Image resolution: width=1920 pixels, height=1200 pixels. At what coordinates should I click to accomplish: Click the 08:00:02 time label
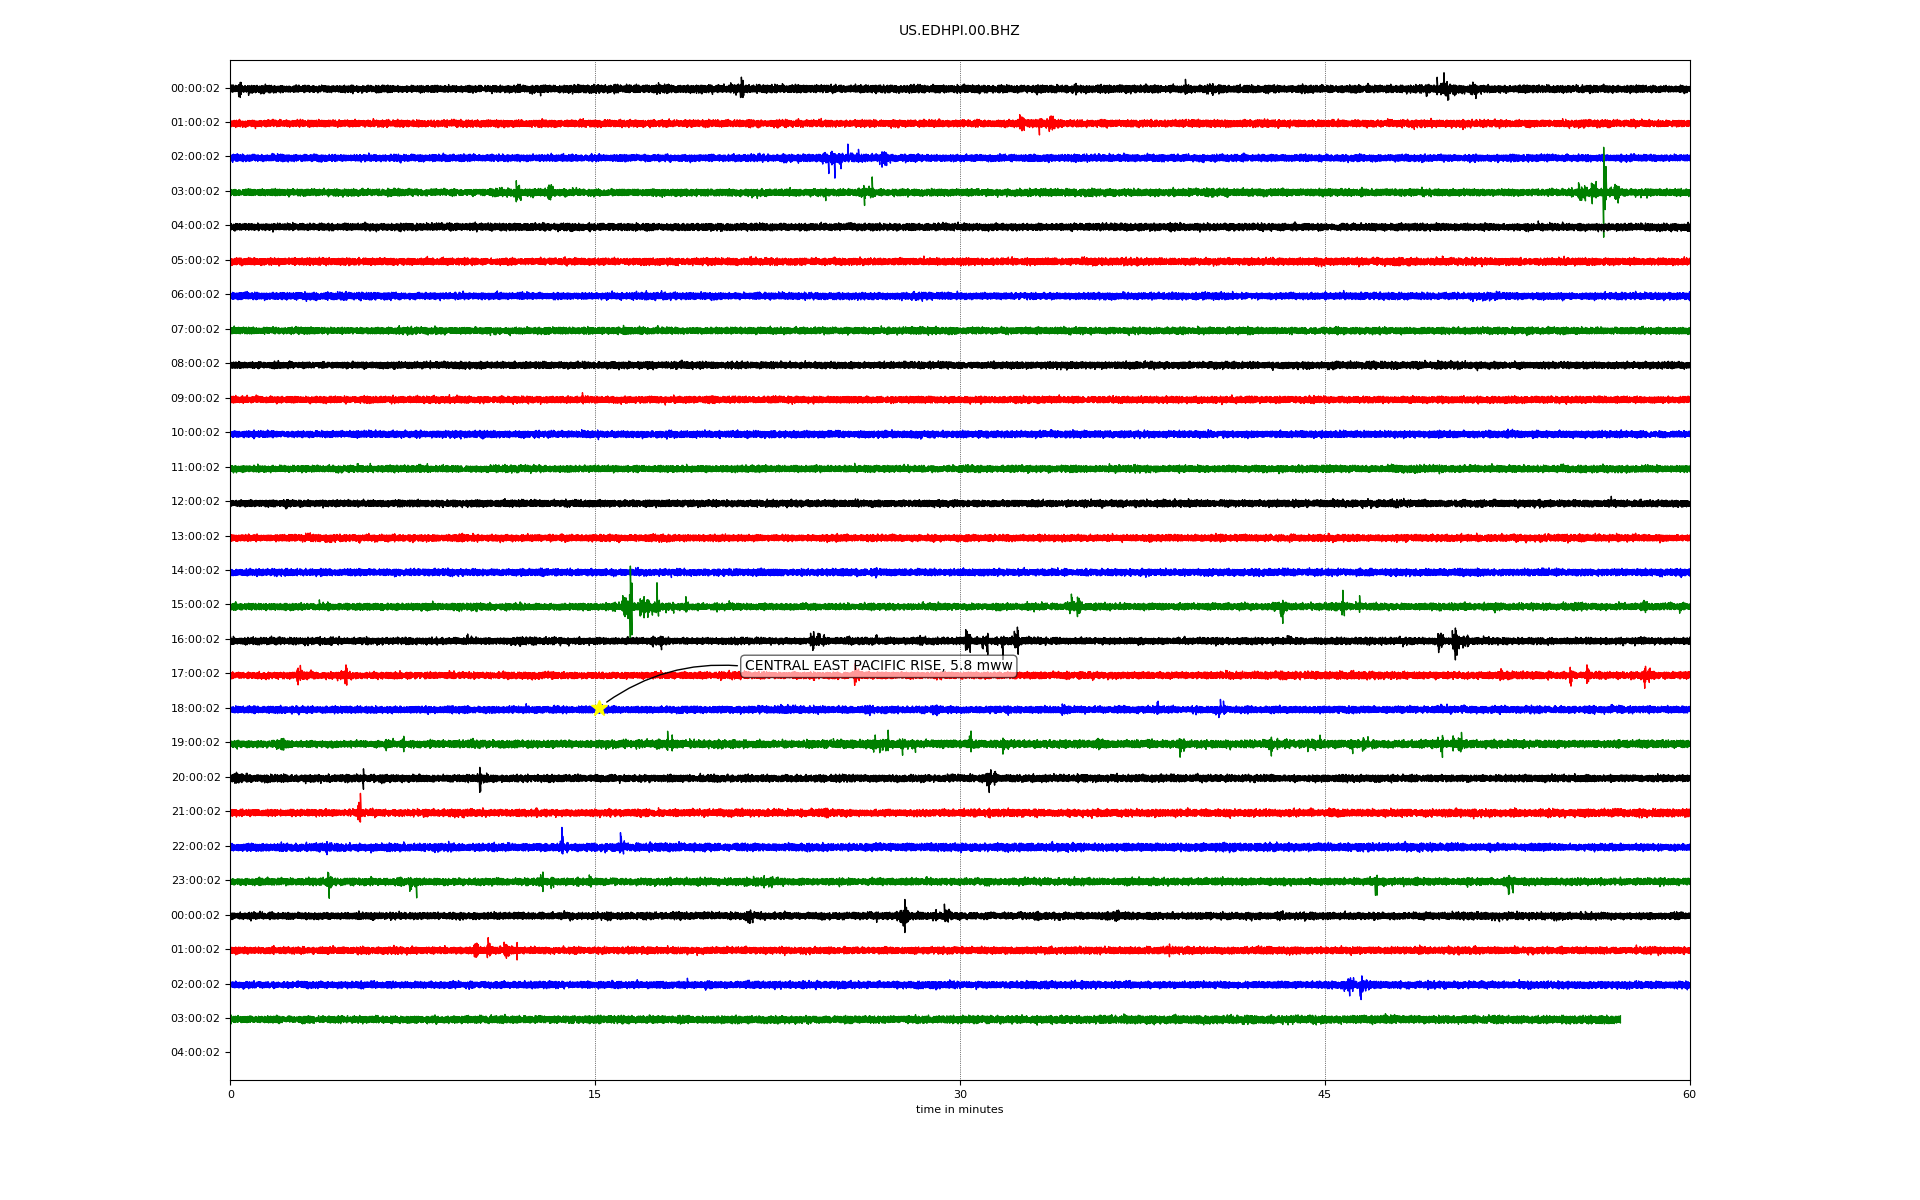[x=195, y=364]
